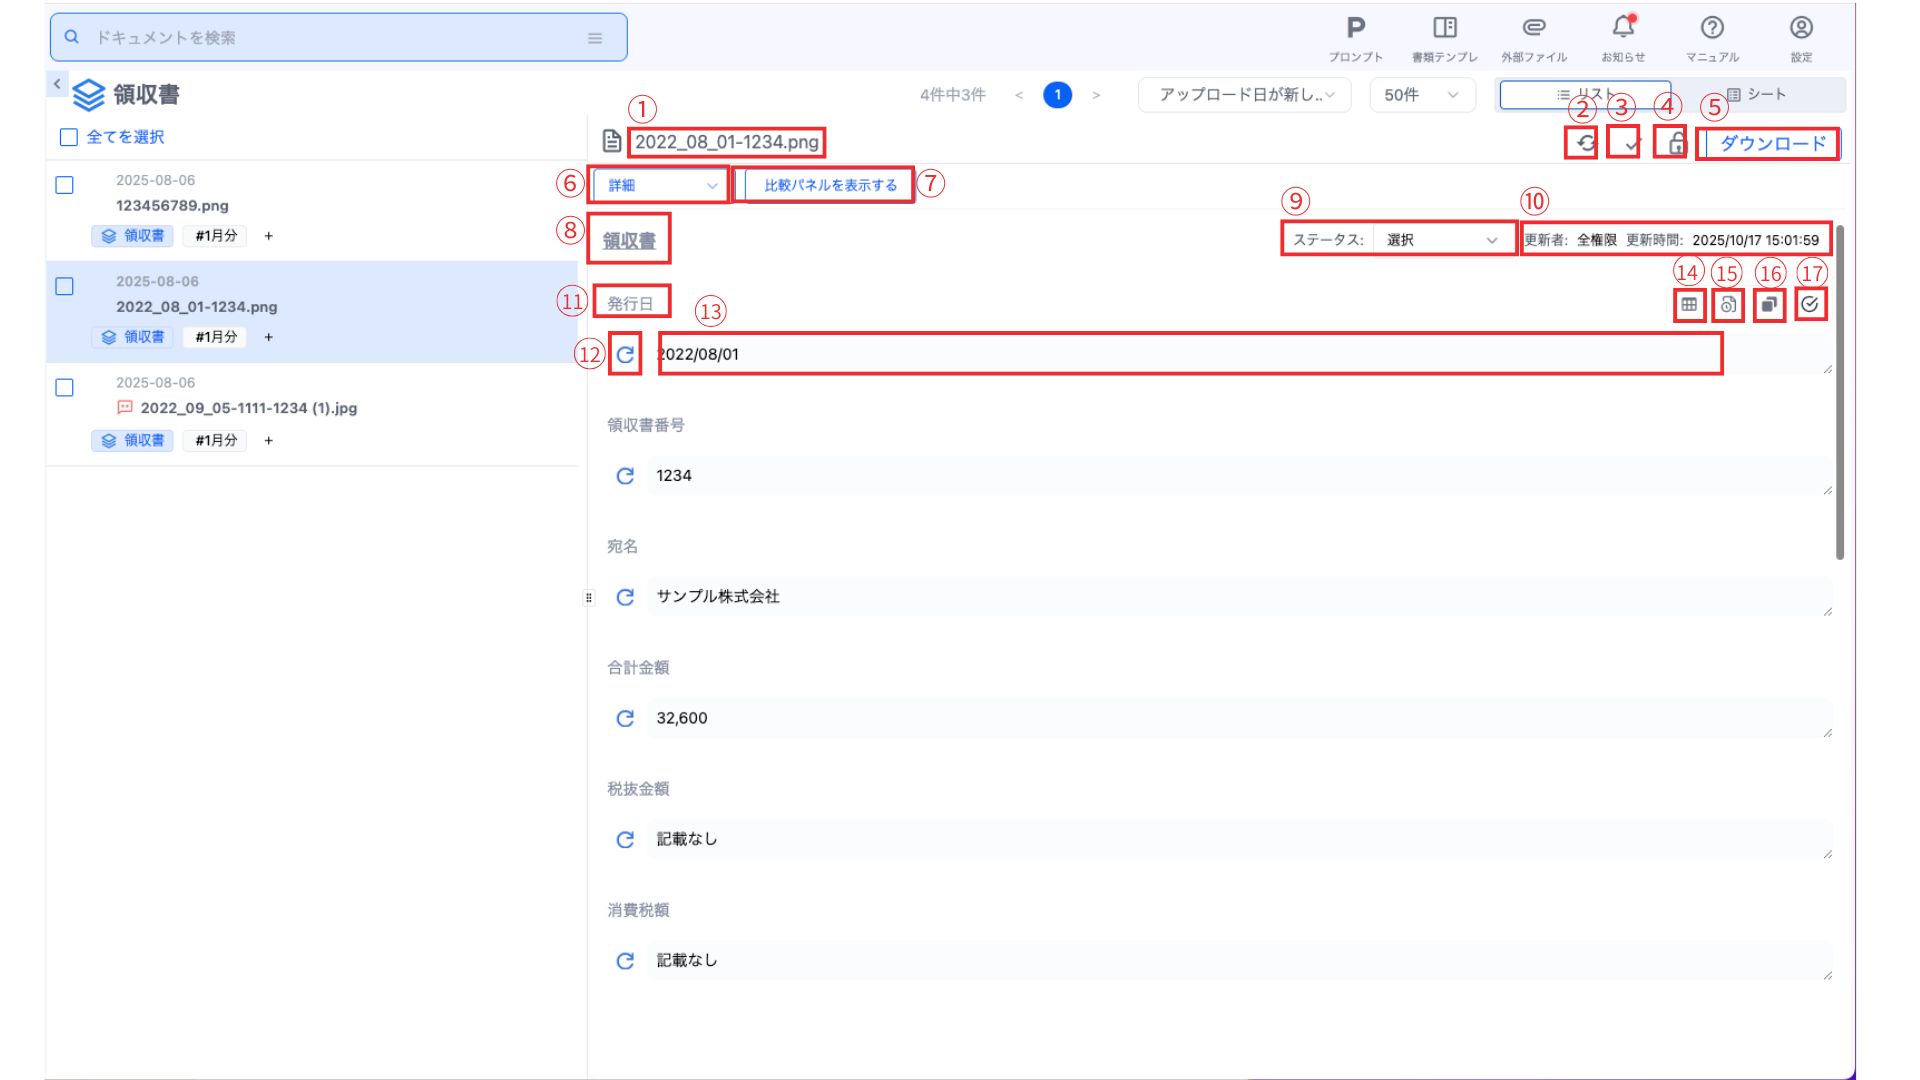
Task: Tick the checkbox for 123456789.png
Action: pos(65,185)
